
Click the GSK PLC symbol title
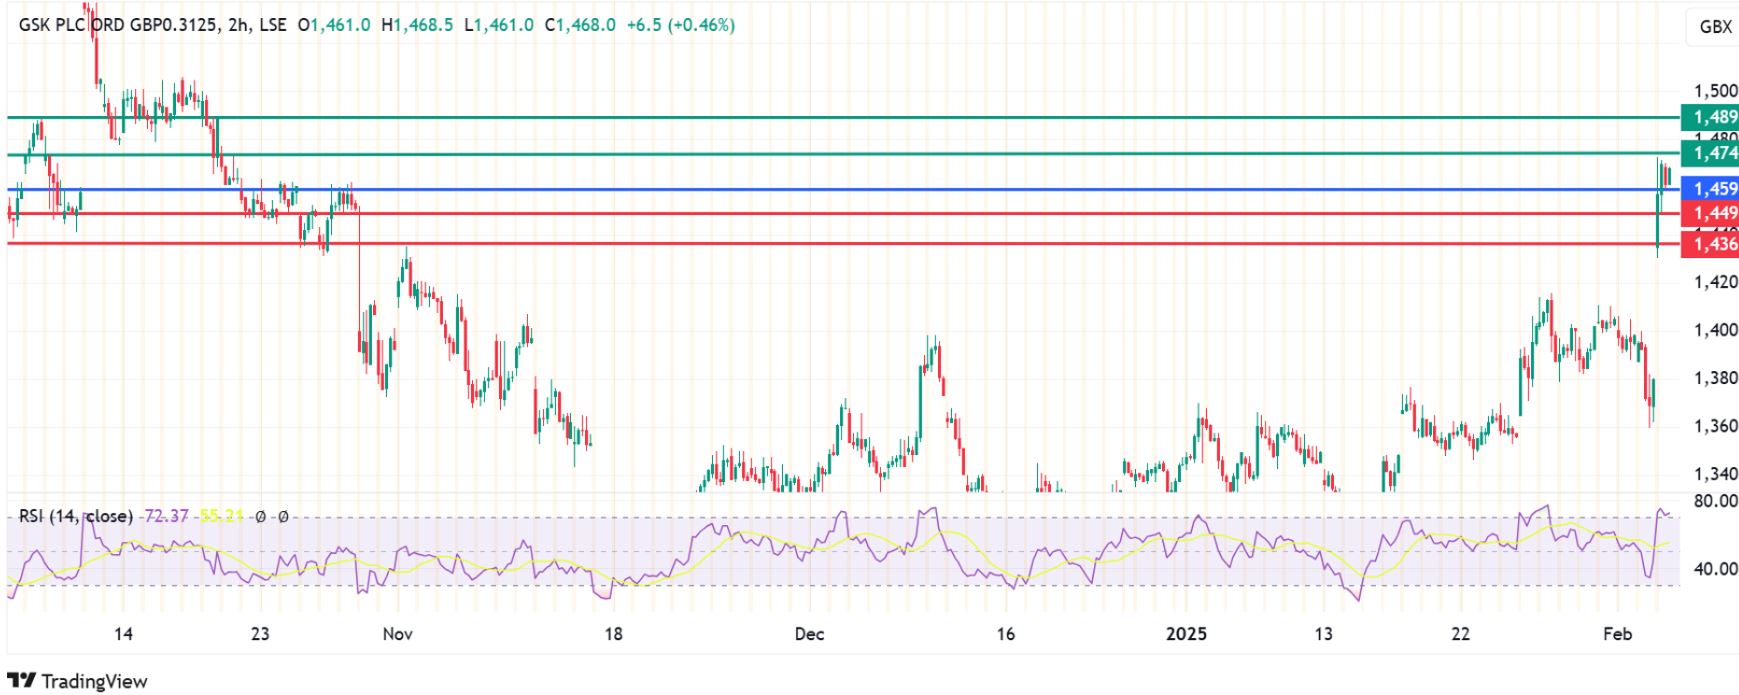pos(117,25)
